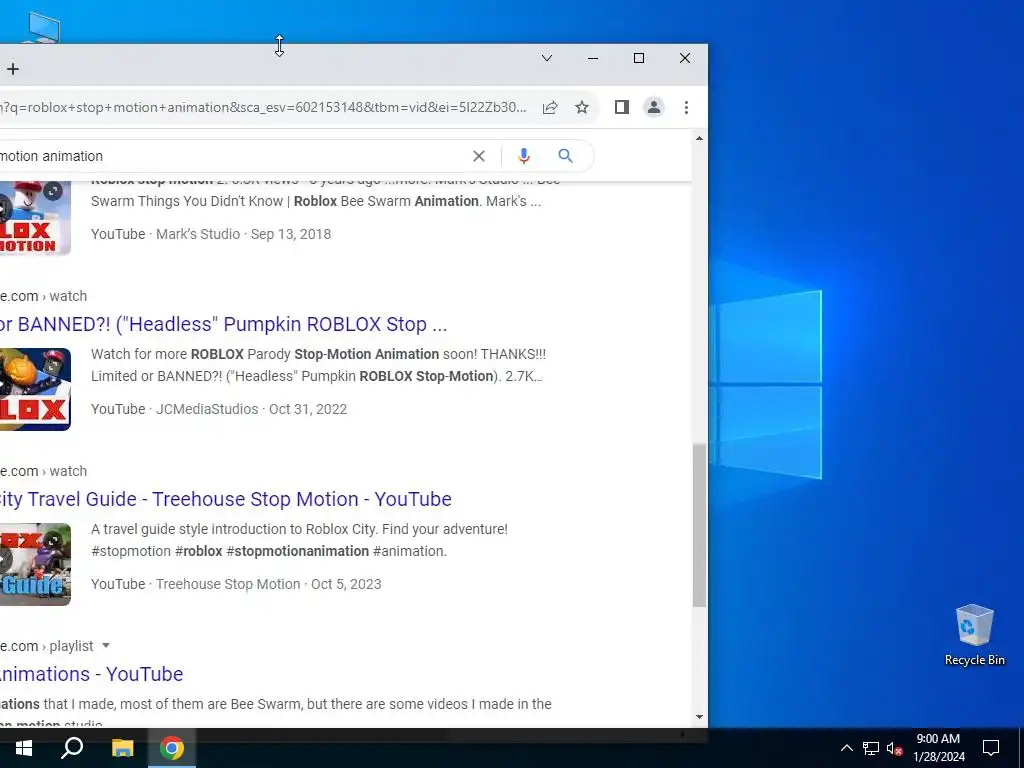Click the page scroll down arrow
Screen dimensions: 1024x768
tap(699, 717)
